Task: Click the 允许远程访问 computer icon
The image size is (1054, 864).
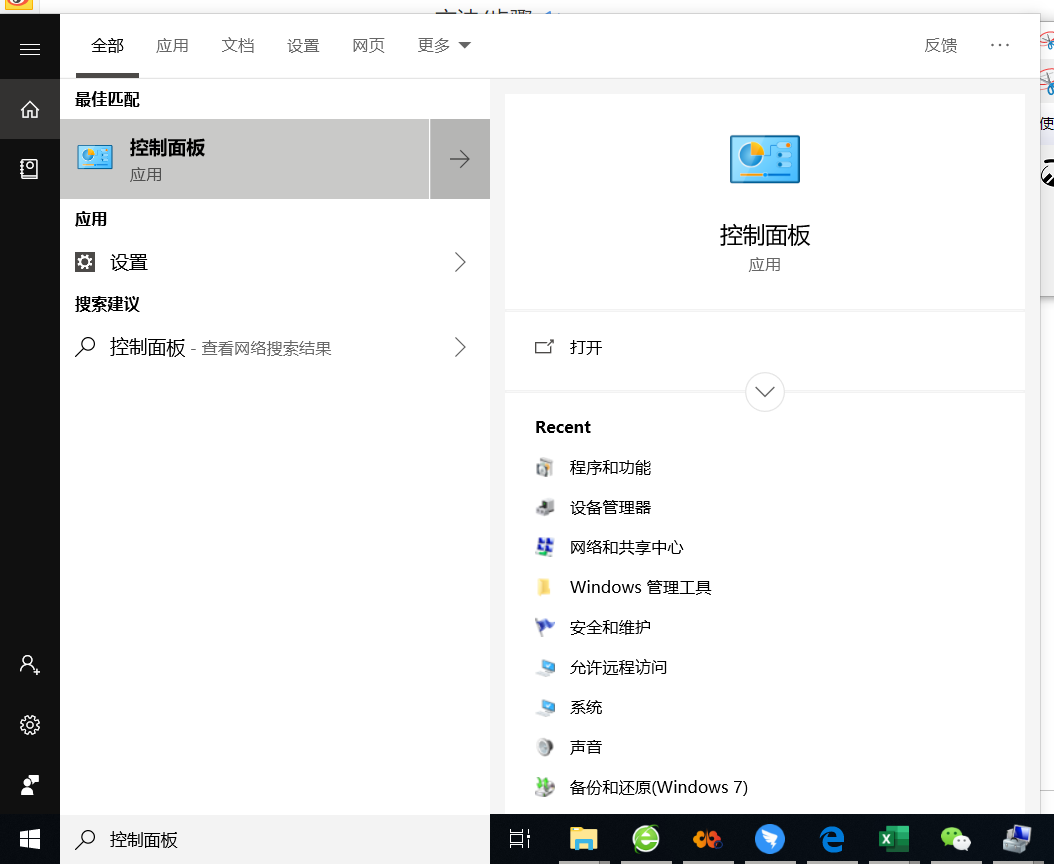Action: pos(544,667)
